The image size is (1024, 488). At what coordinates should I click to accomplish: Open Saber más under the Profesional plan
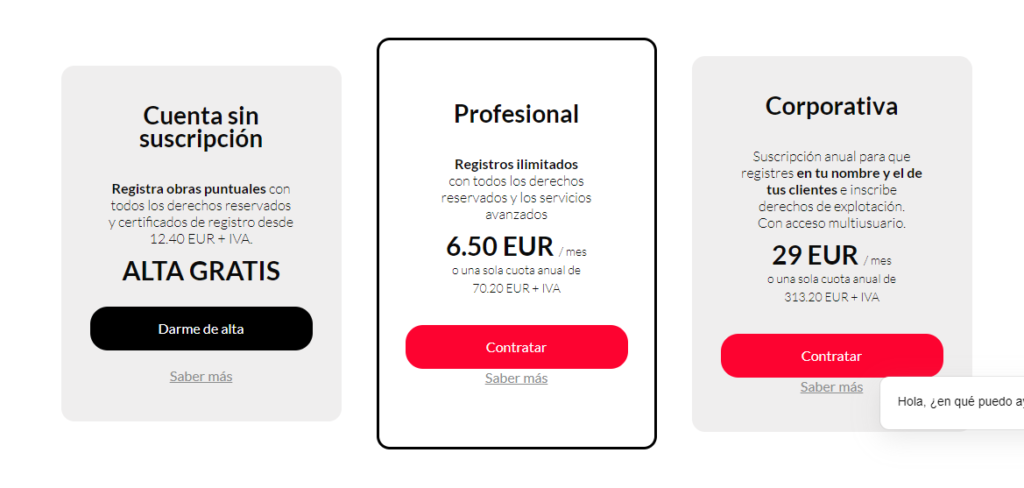[x=517, y=378]
